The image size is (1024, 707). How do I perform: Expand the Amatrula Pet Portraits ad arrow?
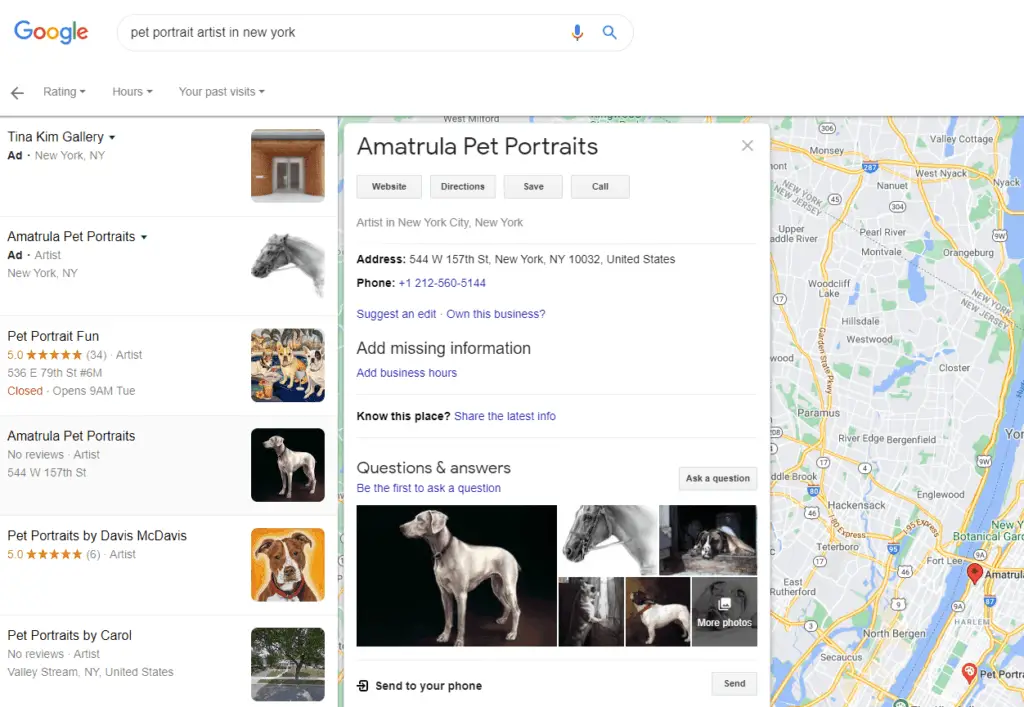(x=144, y=238)
